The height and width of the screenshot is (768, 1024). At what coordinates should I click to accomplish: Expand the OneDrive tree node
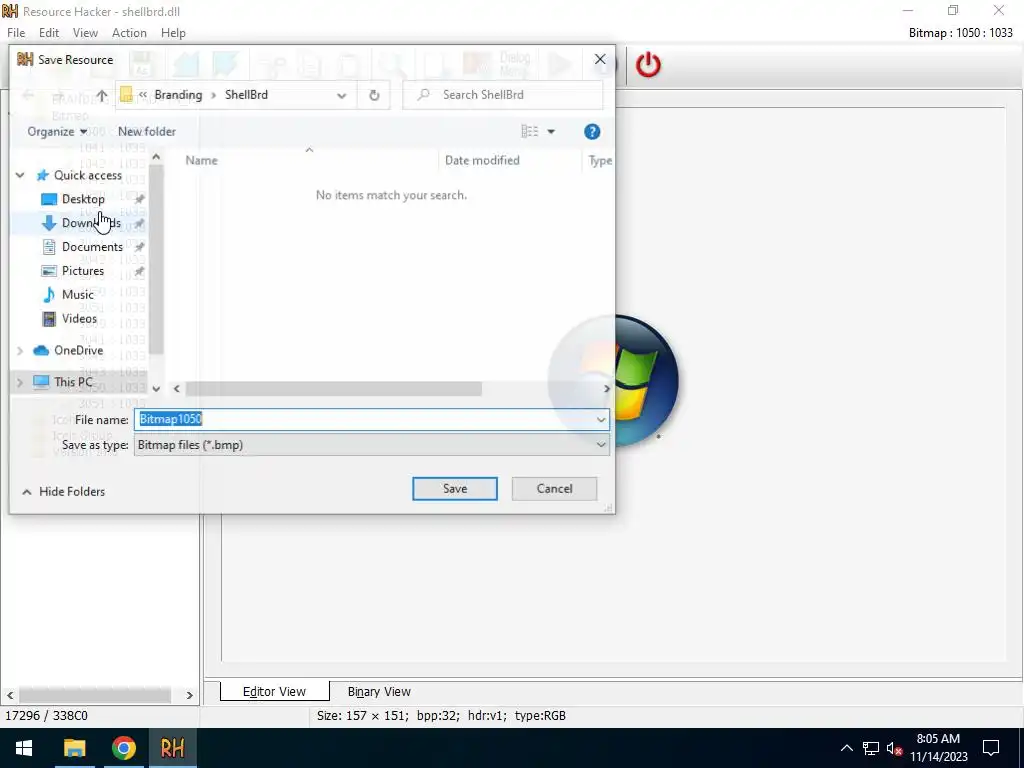20,351
